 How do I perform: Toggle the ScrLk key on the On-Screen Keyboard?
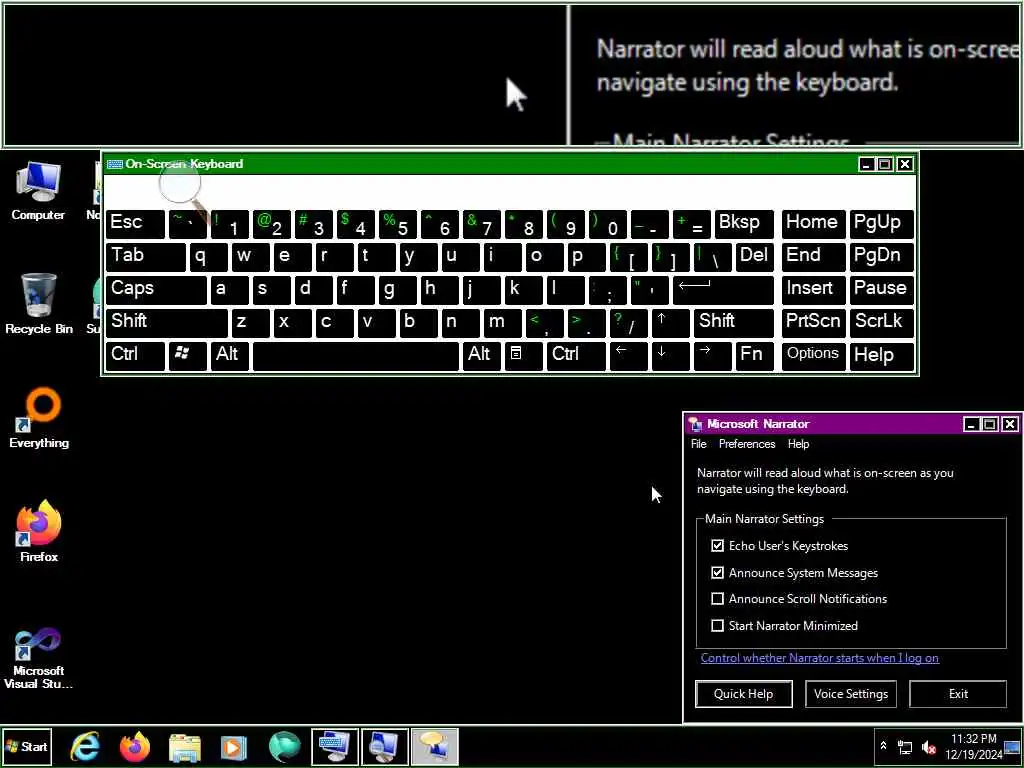(881, 323)
